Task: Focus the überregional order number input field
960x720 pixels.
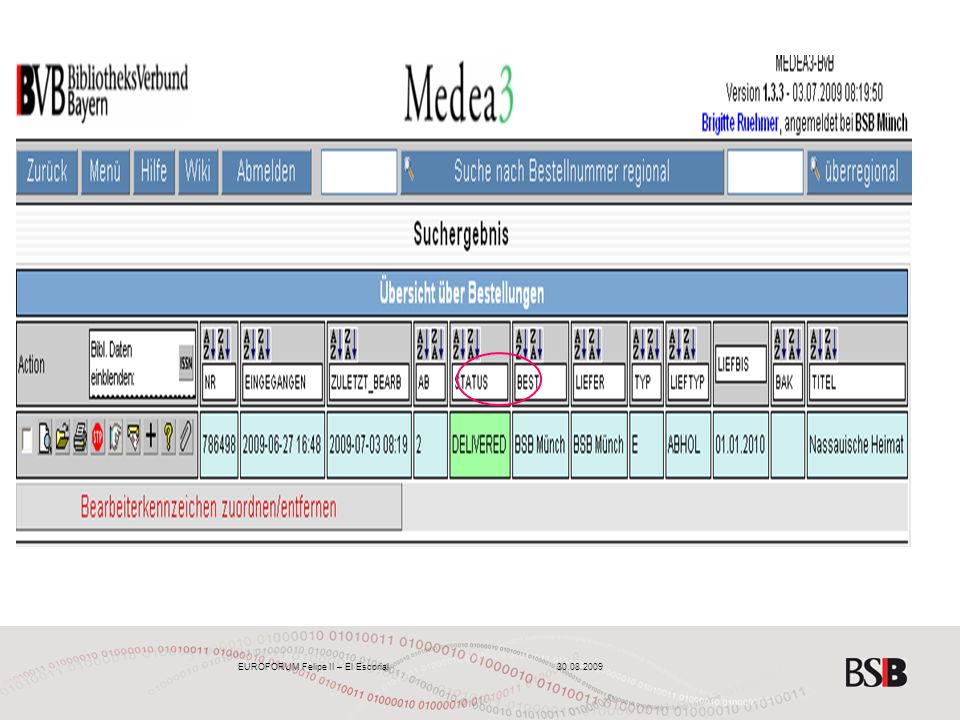Action: 765,172
